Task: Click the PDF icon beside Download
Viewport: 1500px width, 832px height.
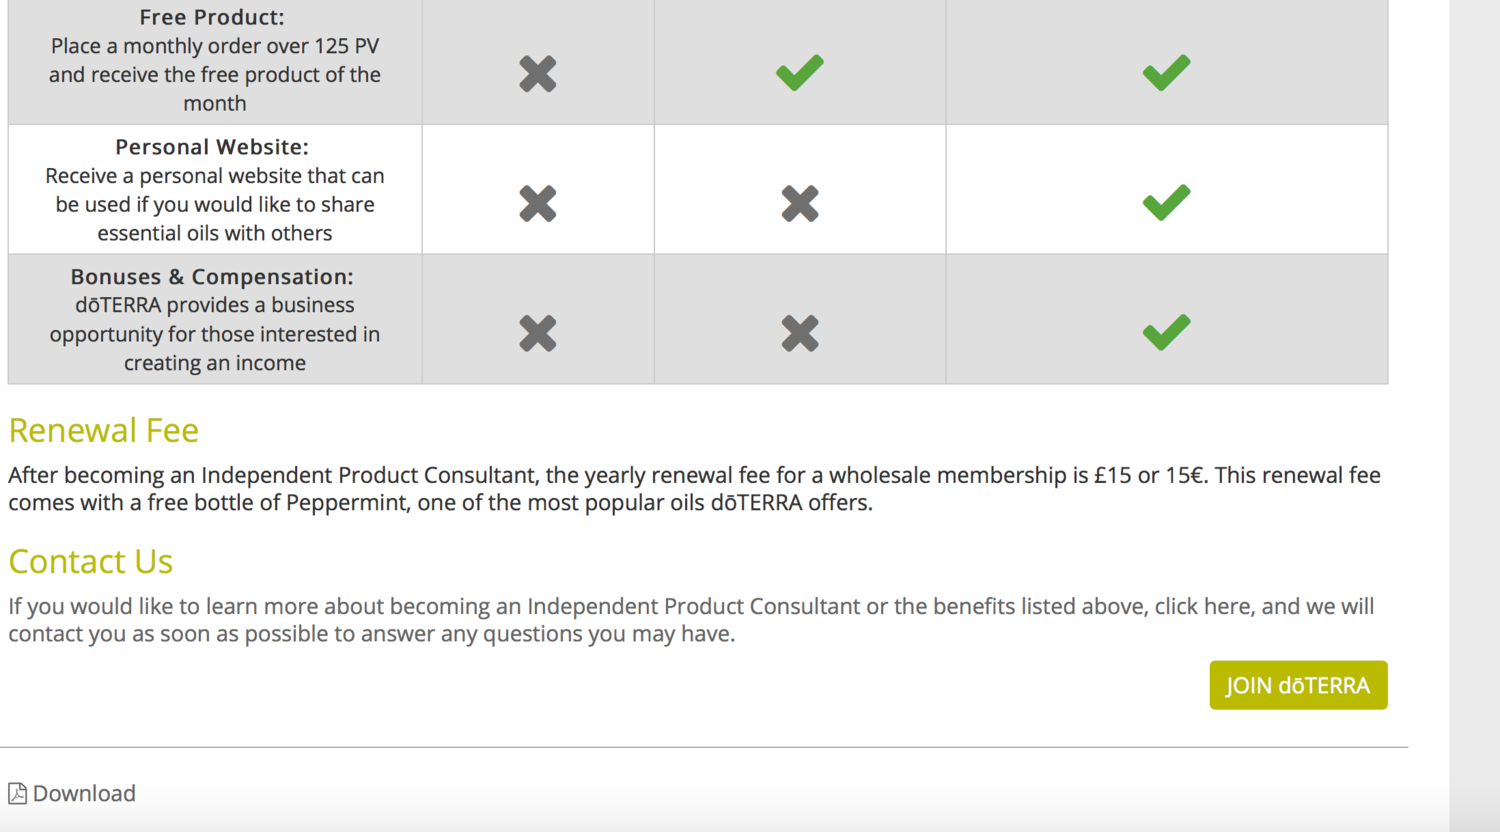Action: coord(17,793)
